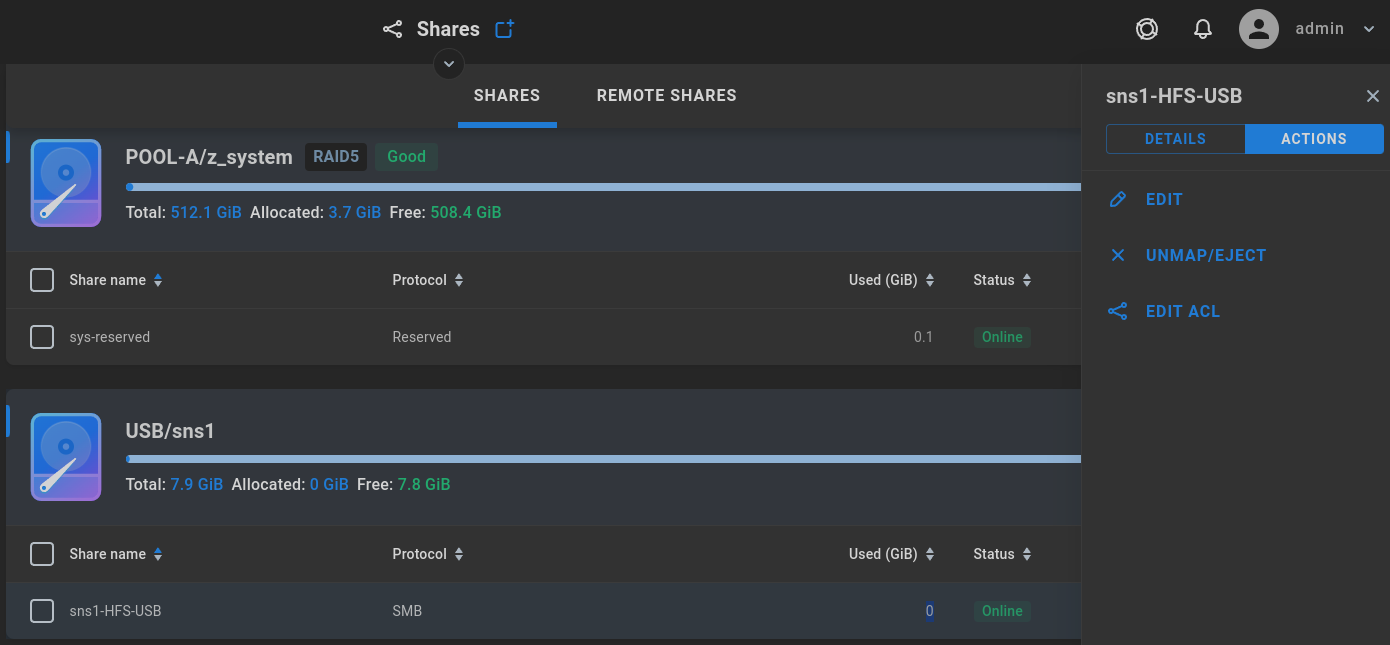Screen dimensions: 1390x645
Task: Sort POOL-A table by Status arrows
Action: click(1027, 281)
